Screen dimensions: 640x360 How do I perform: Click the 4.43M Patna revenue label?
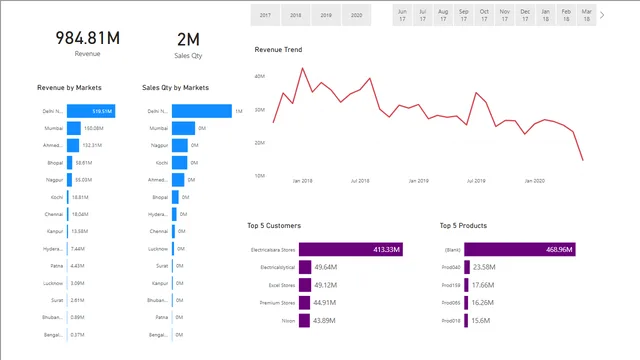pos(77,266)
